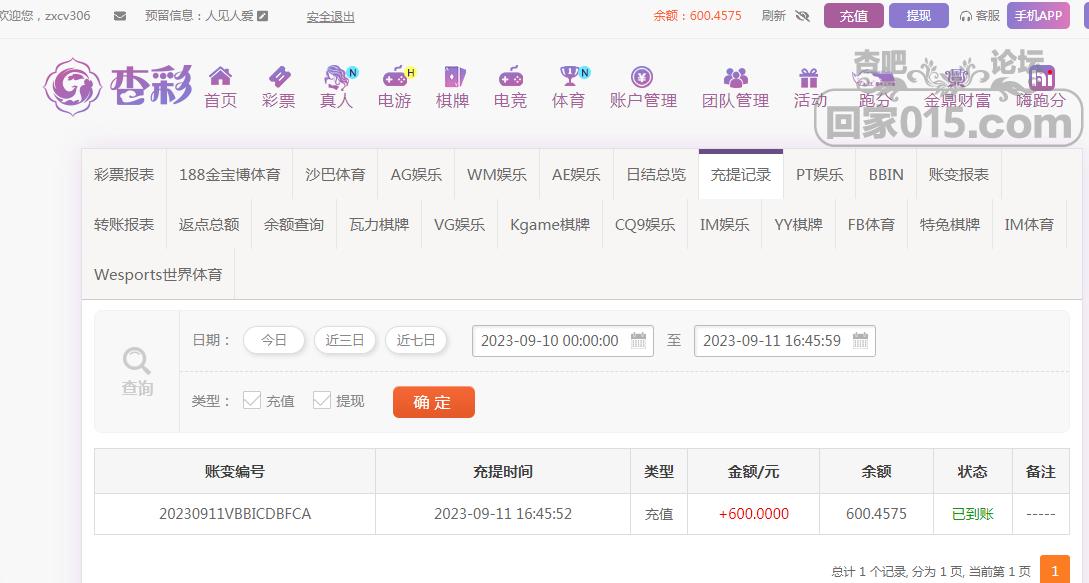Click the +600.0000 amount cell
1089x583 pixels.
point(754,514)
